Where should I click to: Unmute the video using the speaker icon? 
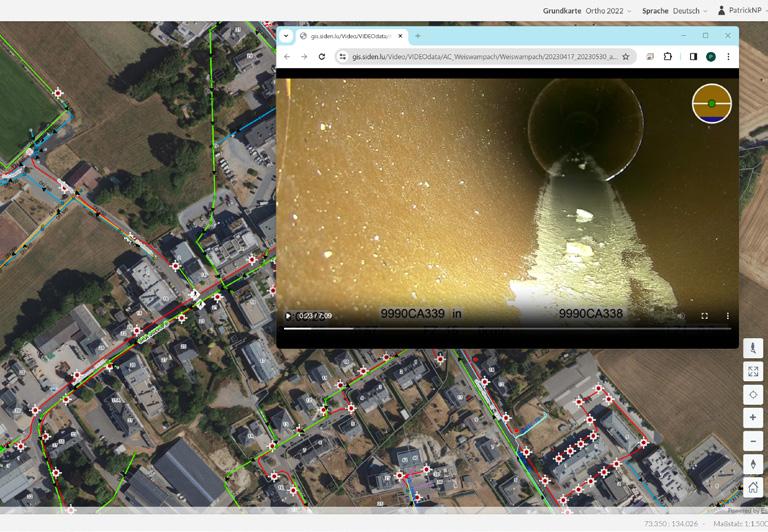[681, 316]
